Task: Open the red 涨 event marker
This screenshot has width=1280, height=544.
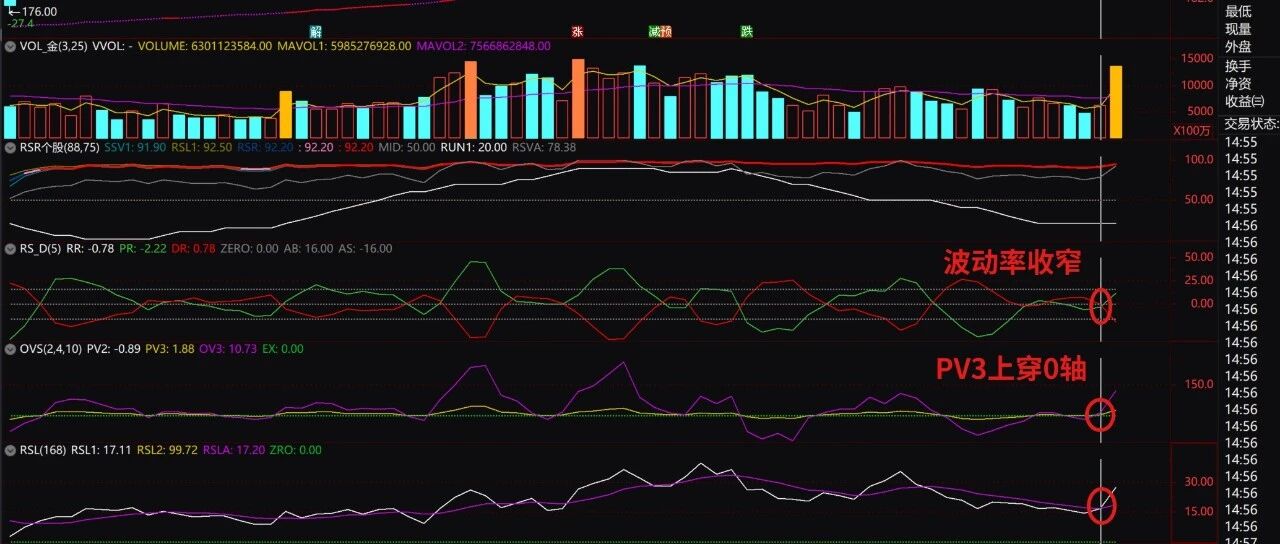Action: 577,31
